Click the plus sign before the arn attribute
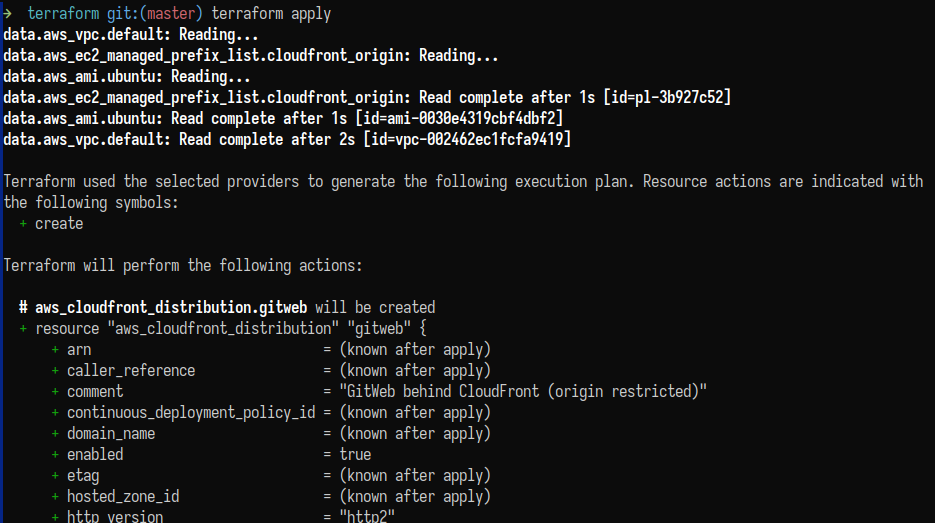 [55, 350]
